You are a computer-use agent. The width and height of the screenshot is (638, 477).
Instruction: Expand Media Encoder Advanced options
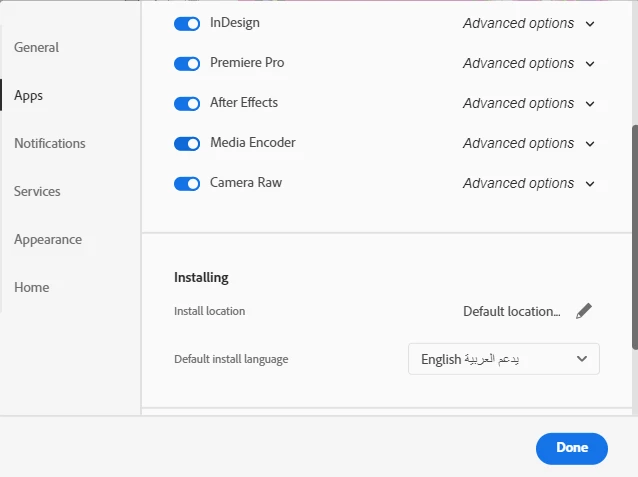(x=529, y=143)
